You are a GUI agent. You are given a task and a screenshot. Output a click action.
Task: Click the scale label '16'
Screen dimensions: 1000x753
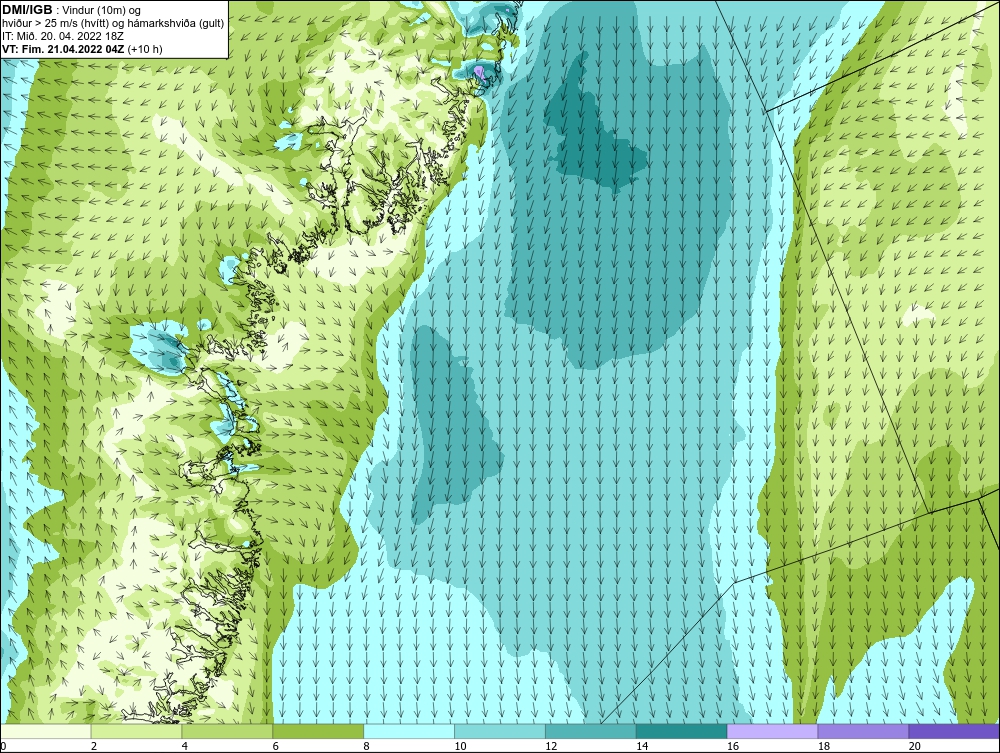point(733,746)
